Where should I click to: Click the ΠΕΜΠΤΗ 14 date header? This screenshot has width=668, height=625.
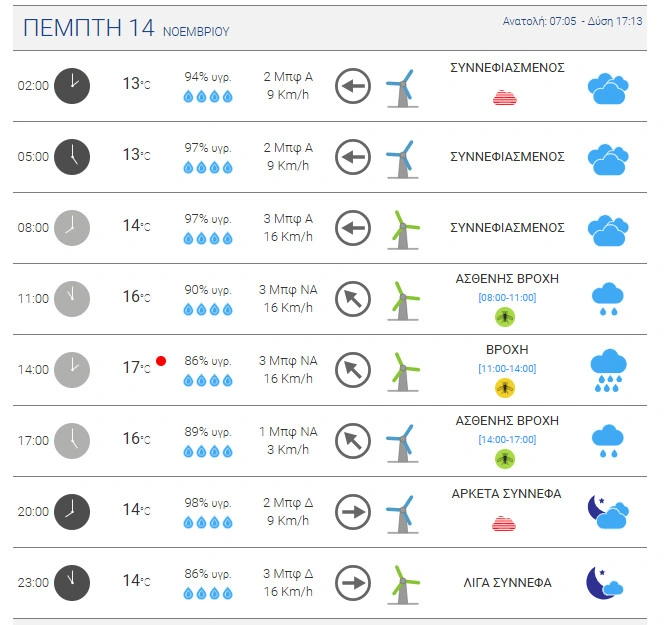coord(88,29)
